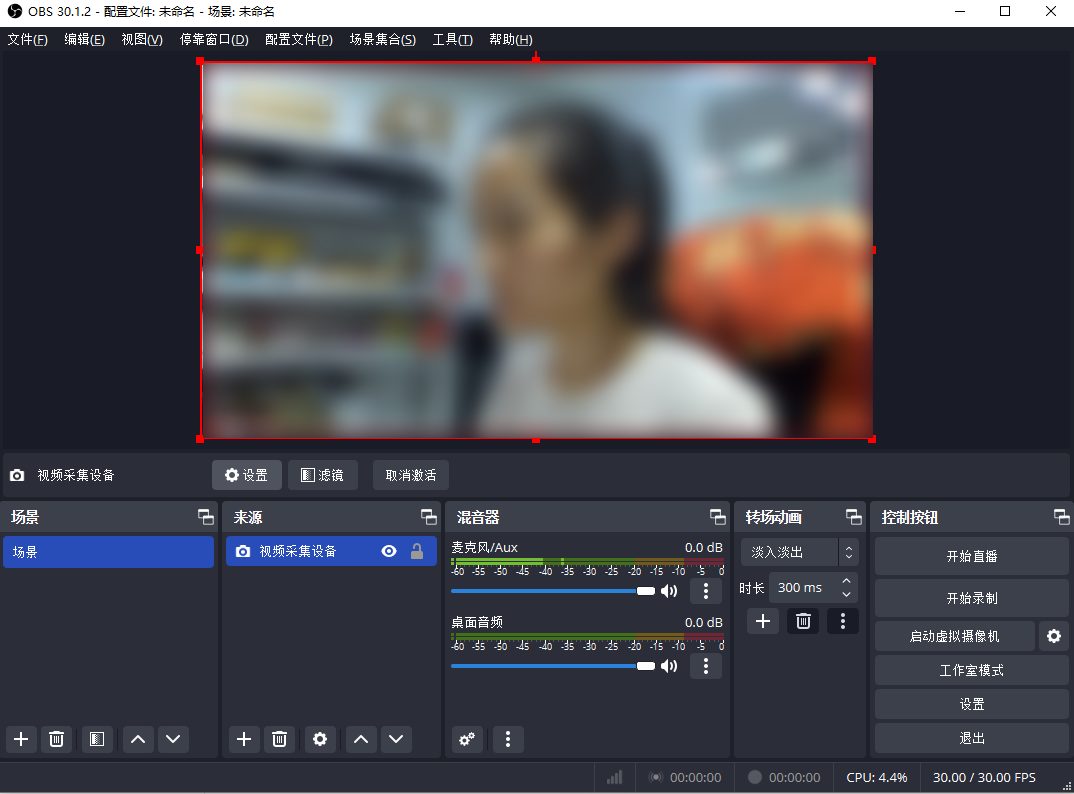Add a new scene with plus icon

(21, 739)
